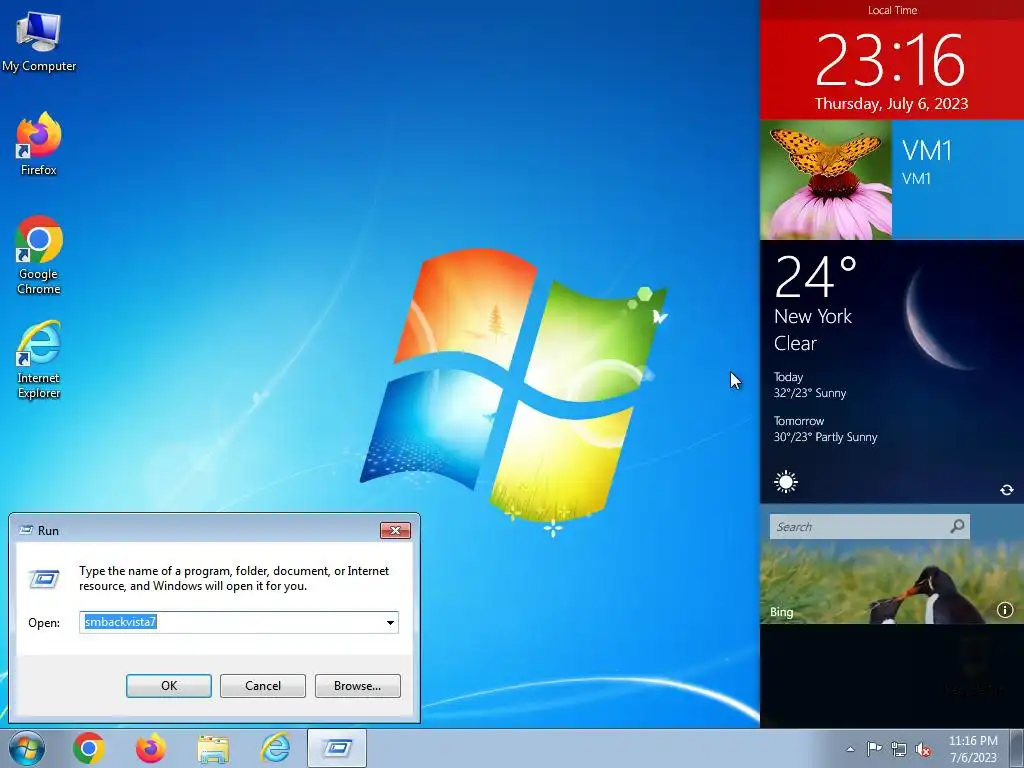Click Cancel in the Run dialog
The width and height of the screenshot is (1024, 768).
(263, 686)
